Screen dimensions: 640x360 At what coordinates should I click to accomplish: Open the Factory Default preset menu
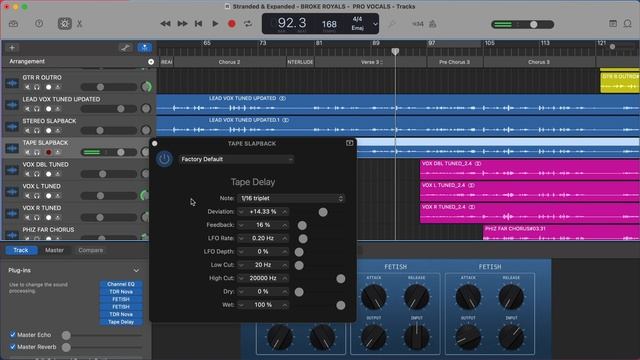click(237, 159)
